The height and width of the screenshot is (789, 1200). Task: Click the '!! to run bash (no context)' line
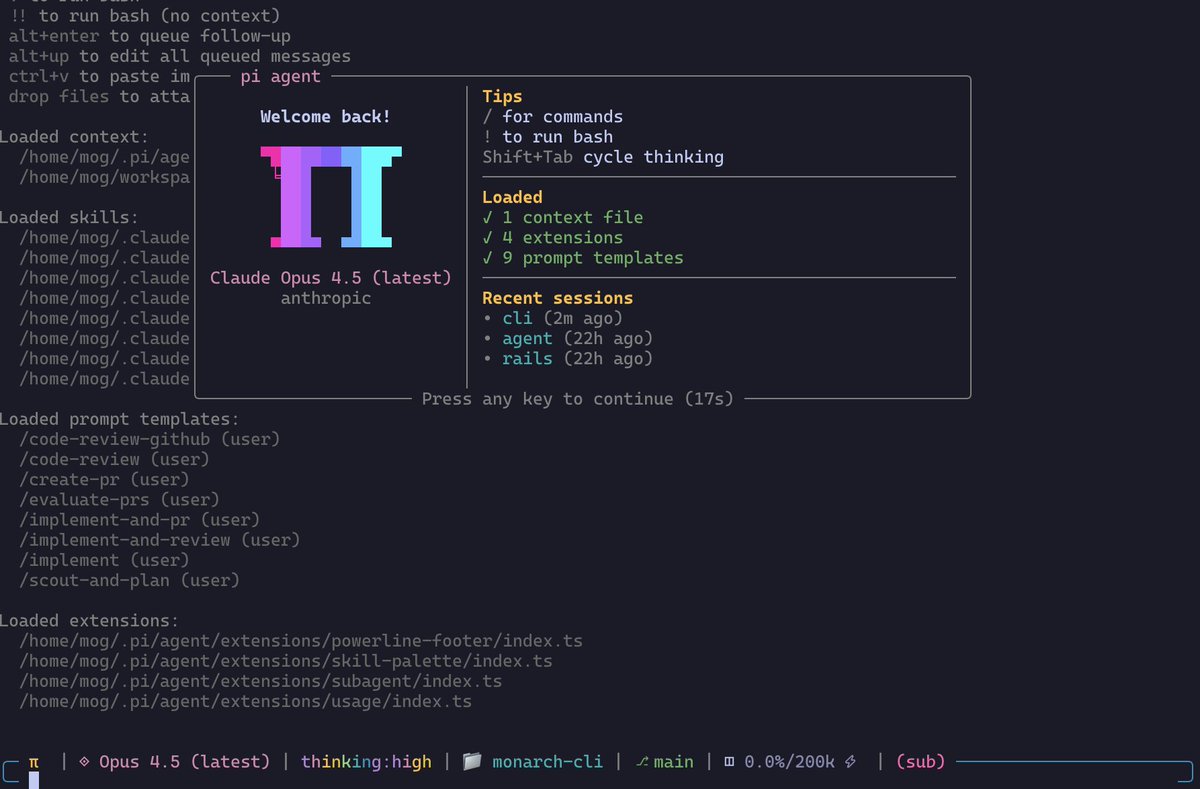[144, 16]
